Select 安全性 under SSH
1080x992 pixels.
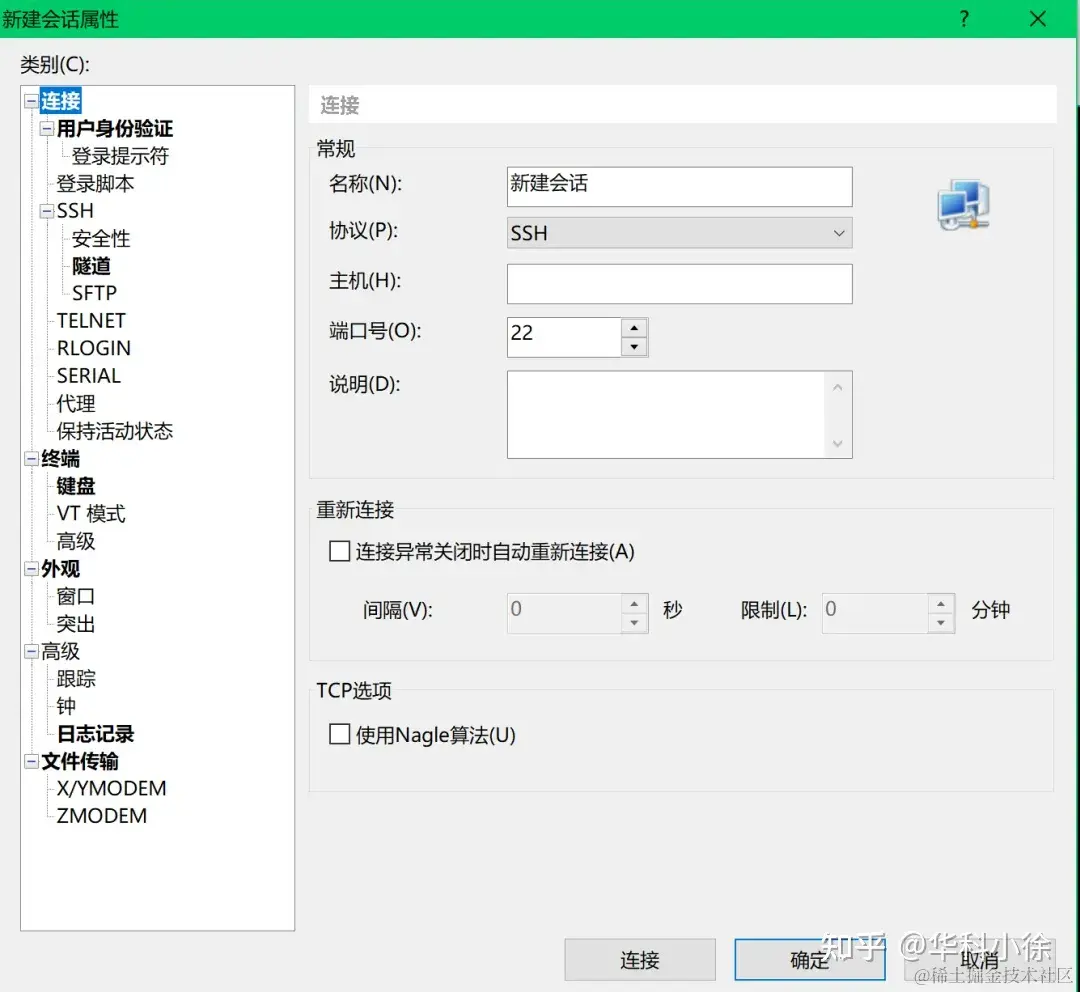coord(101,238)
